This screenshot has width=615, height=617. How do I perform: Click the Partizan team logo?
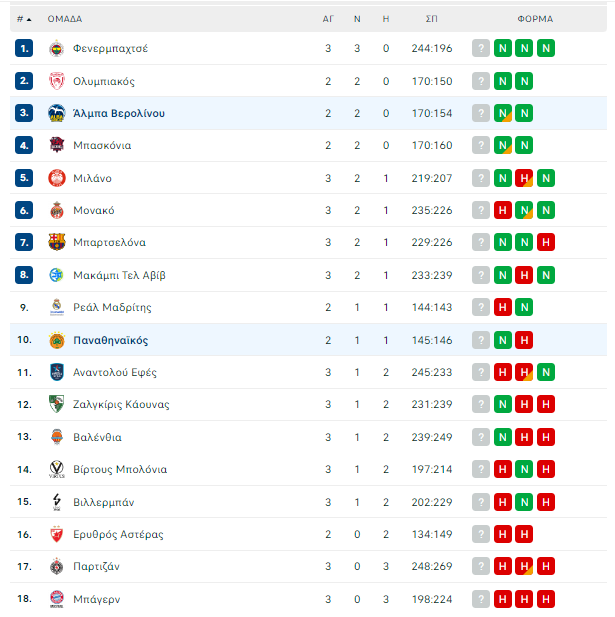coord(57,566)
